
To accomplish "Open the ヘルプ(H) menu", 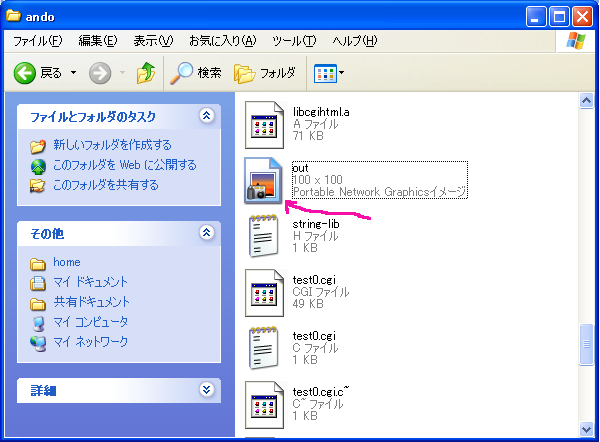I will [354, 41].
